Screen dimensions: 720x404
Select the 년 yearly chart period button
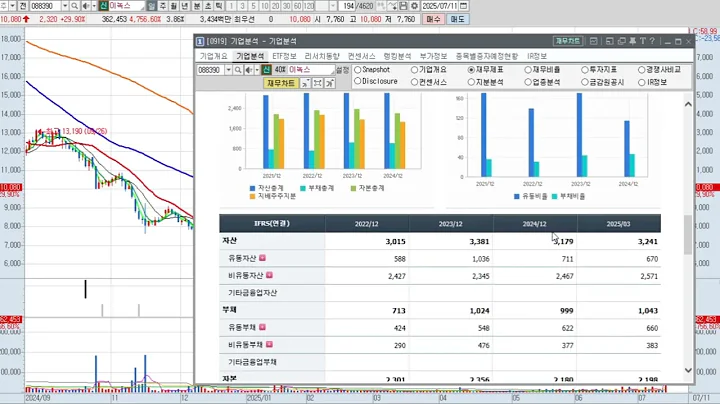click(185, 6)
